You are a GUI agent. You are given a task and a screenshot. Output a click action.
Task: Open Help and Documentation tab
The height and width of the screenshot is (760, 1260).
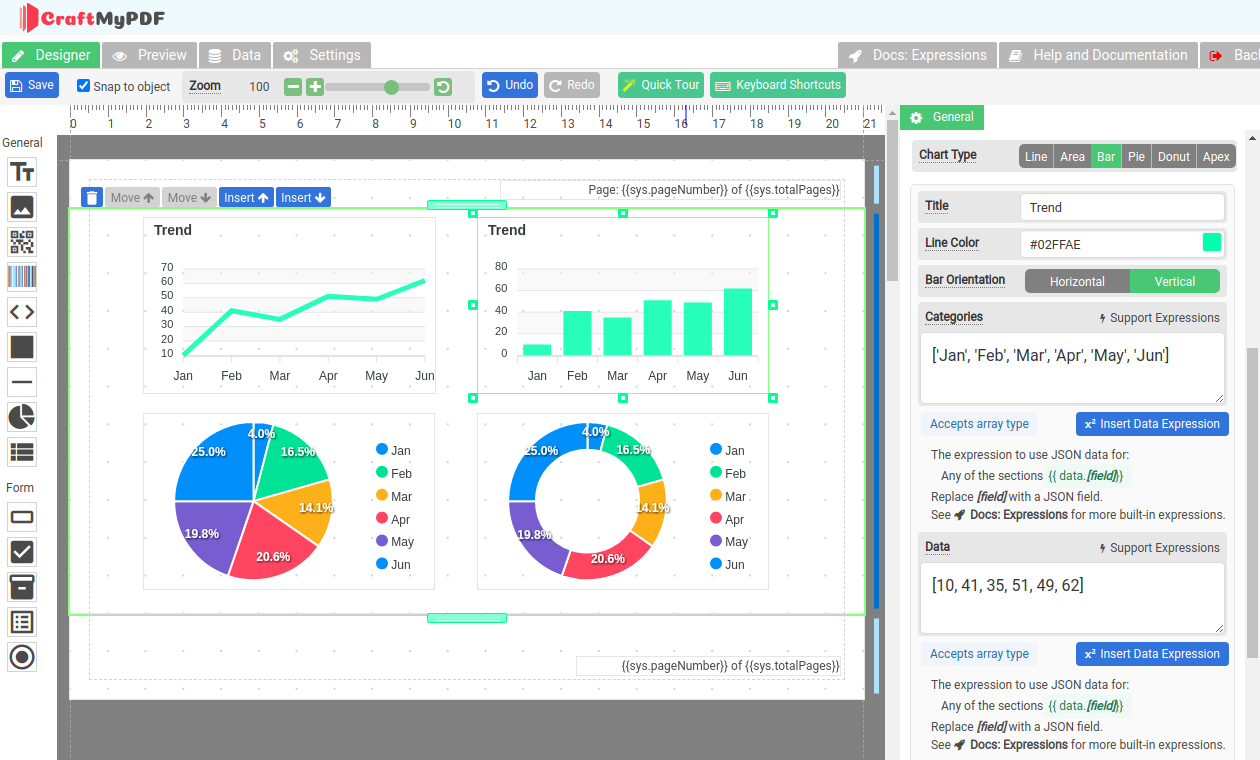click(1098, 55)
